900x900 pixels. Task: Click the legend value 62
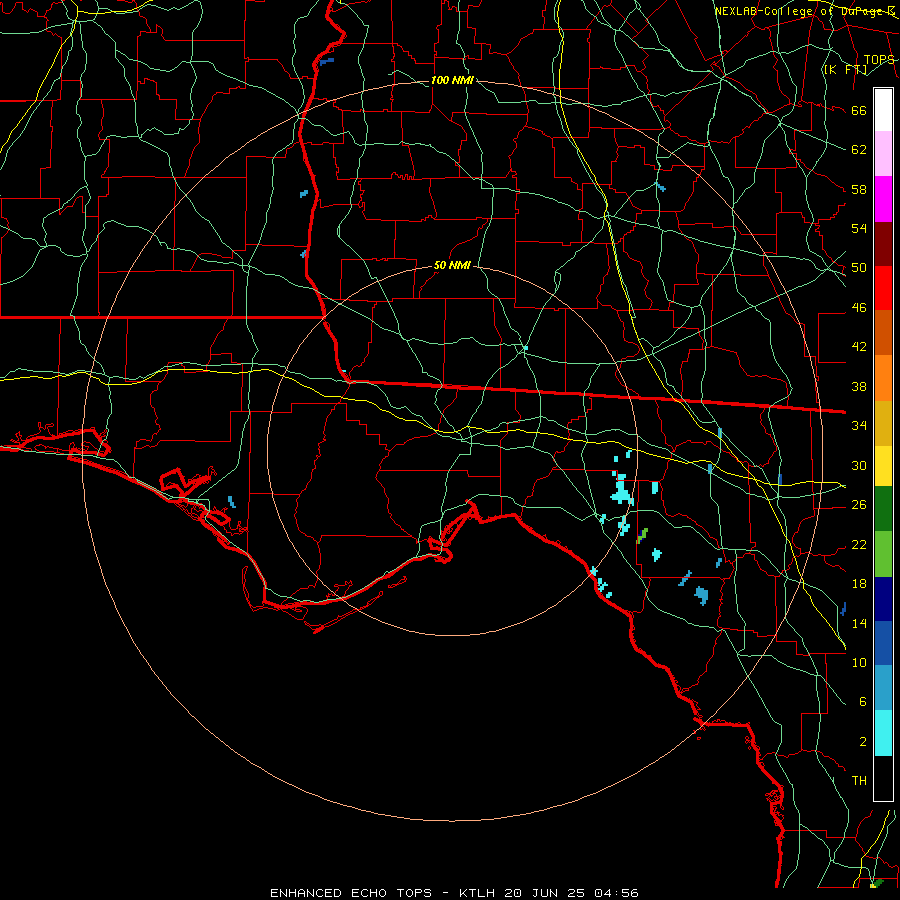pyautogui.click(x=859, y=150)
